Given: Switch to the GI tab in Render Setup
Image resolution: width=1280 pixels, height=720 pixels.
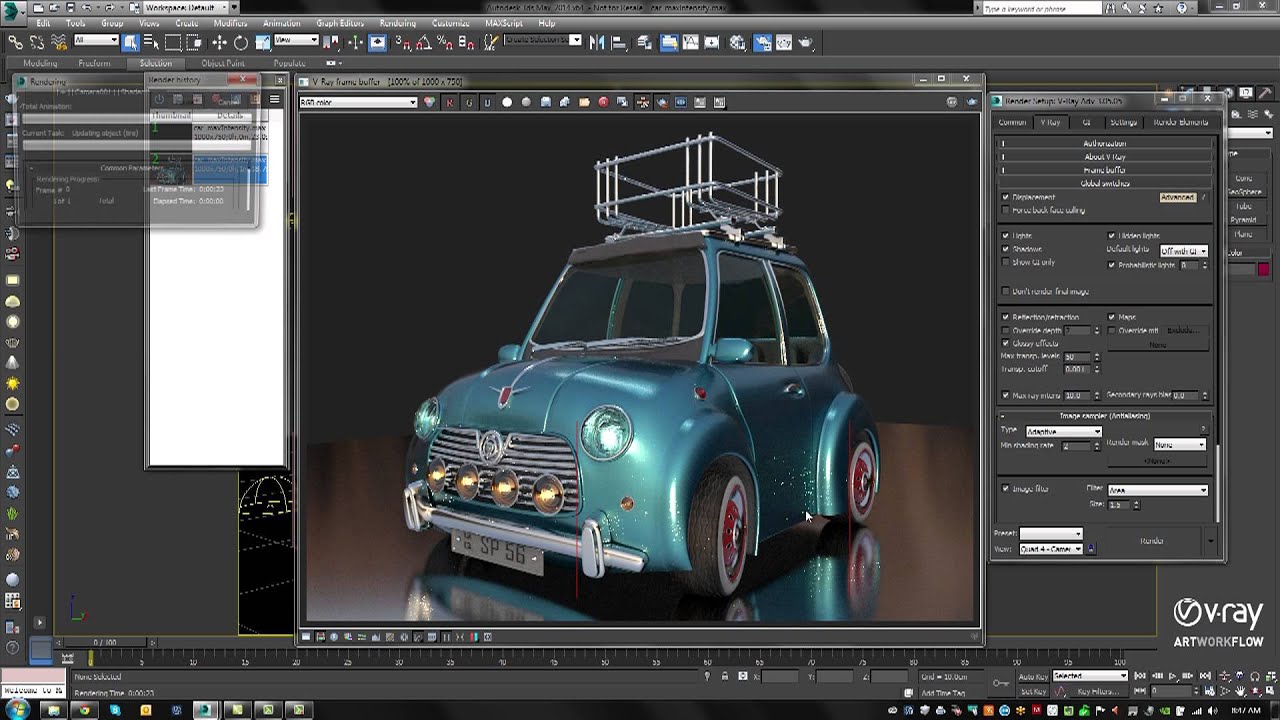Looking at the screenshot, I should coord(1086,122).
